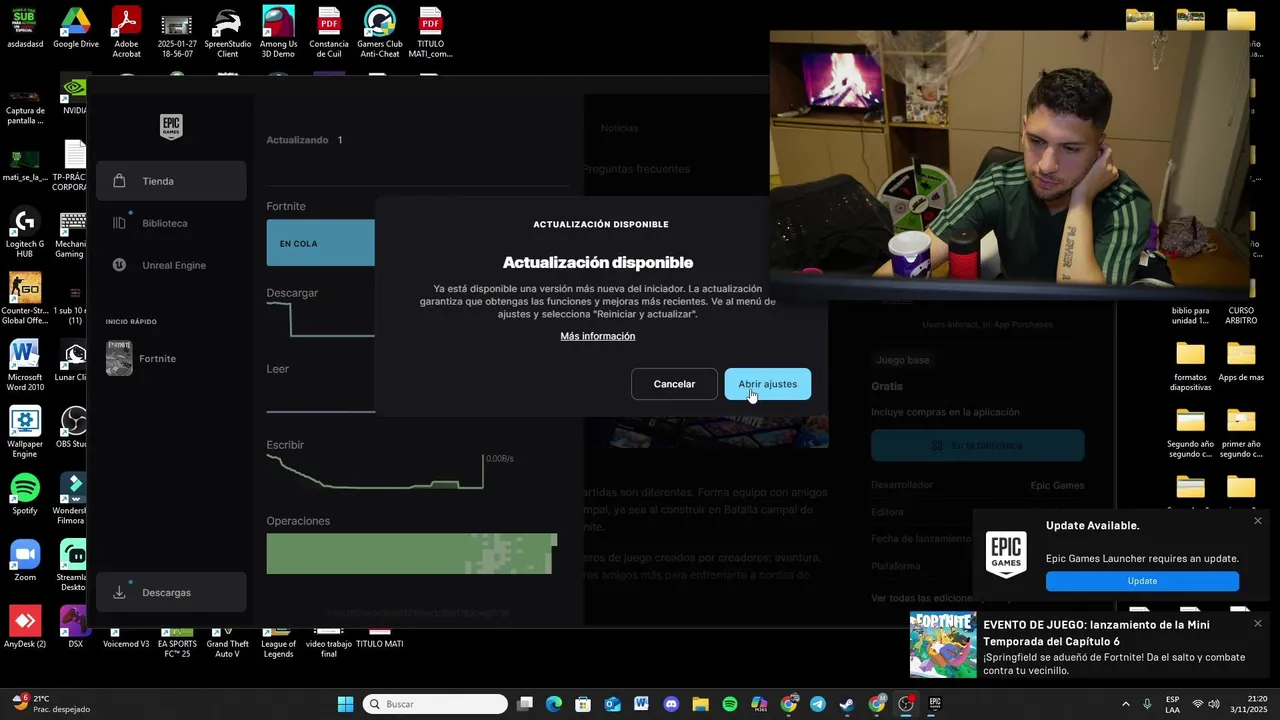Select the 2025-01-27 video file icon
The height and width of the screenshot is (720, 1280).
pos(177,32)
